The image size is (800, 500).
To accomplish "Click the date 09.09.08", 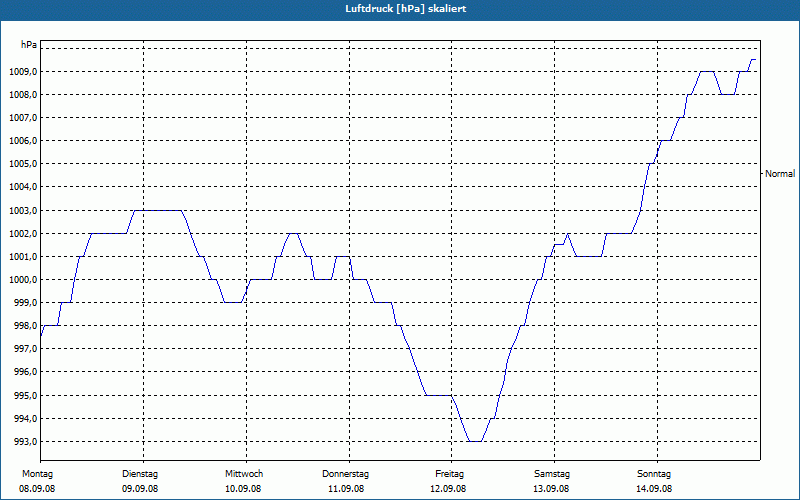I will (140, 489).
